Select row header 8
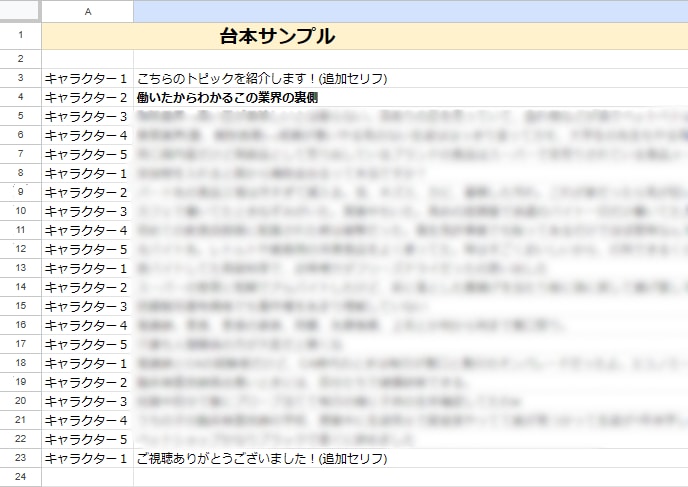 click(21, 173)
